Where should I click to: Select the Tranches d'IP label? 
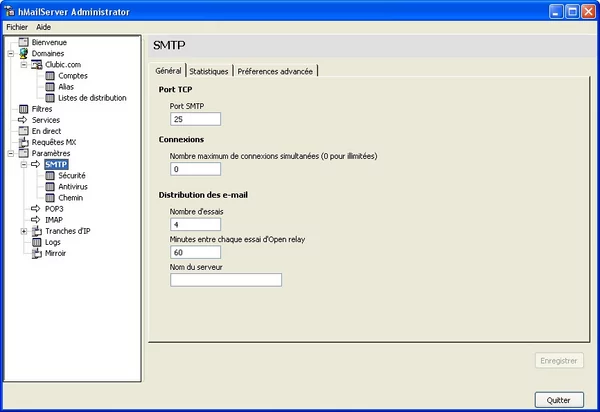click(67, 231)
